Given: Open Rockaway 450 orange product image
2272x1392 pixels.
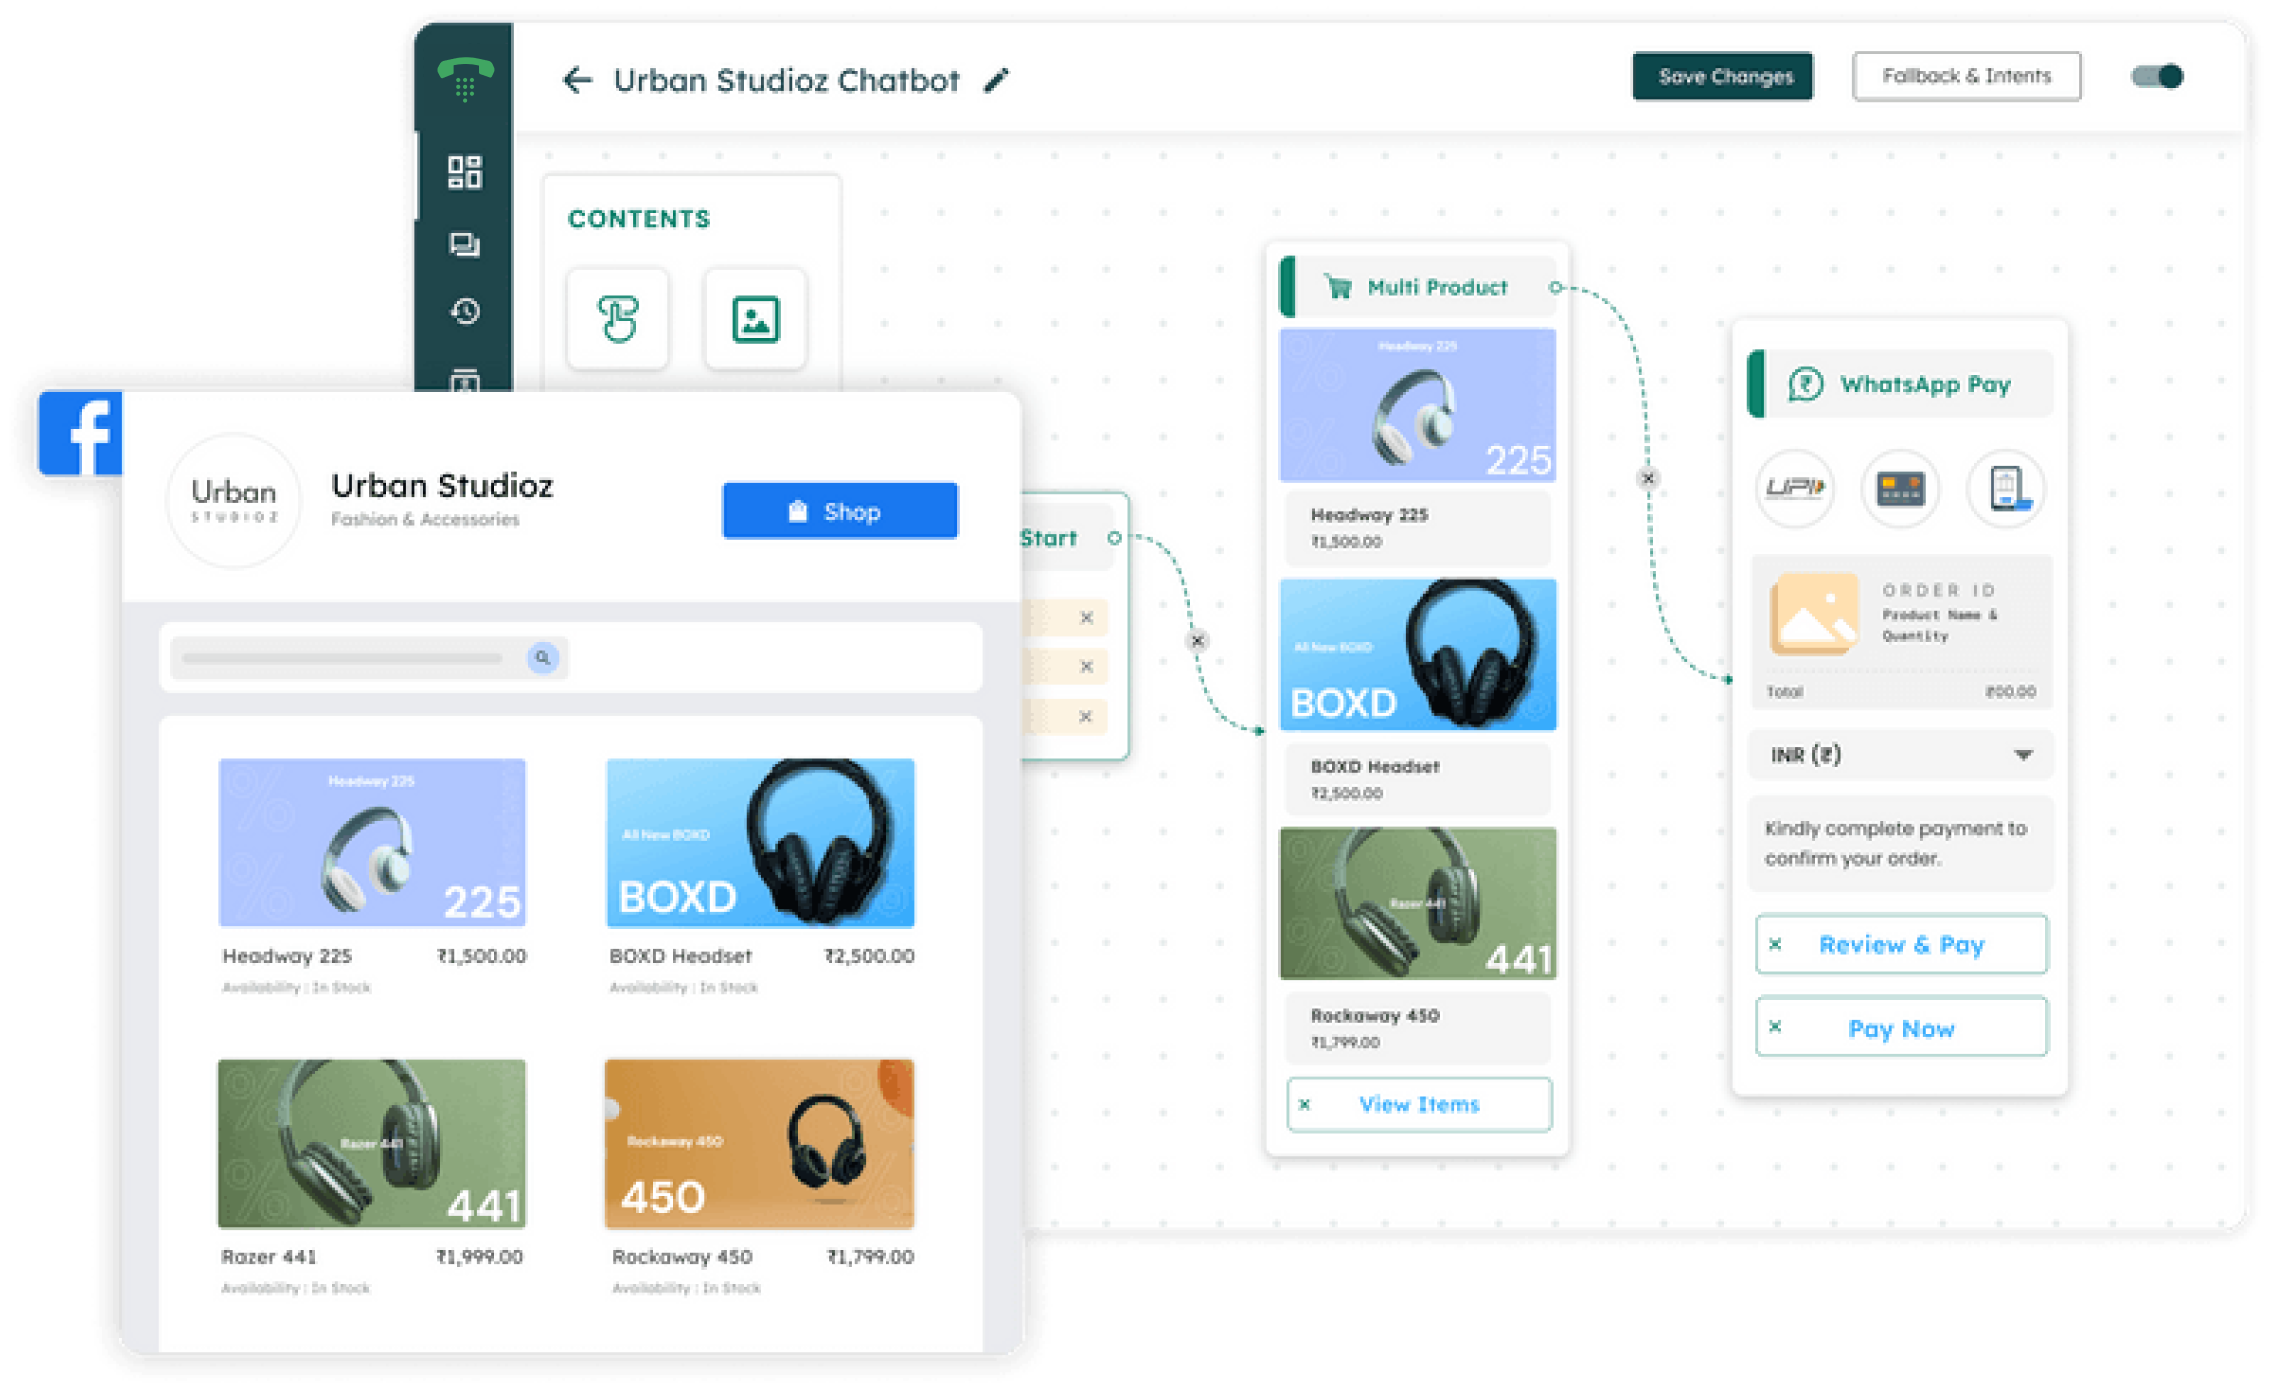Looking at the screenshot, I should point(760,1143).
